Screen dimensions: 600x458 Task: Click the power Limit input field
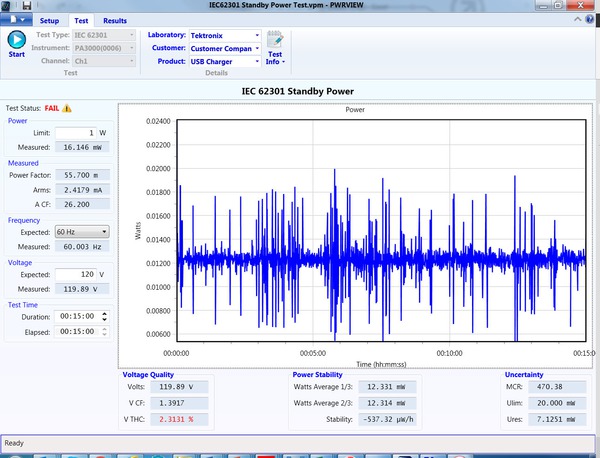[74, 133]
